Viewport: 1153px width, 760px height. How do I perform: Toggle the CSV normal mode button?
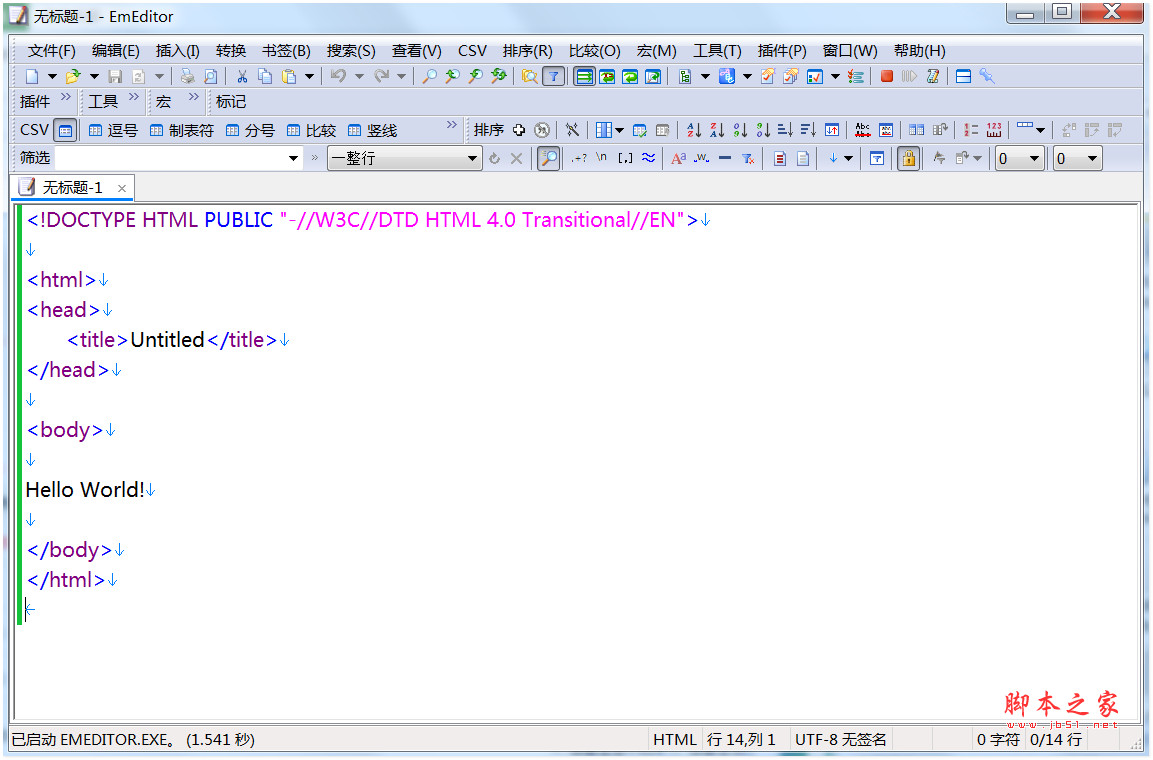point(64,130)
